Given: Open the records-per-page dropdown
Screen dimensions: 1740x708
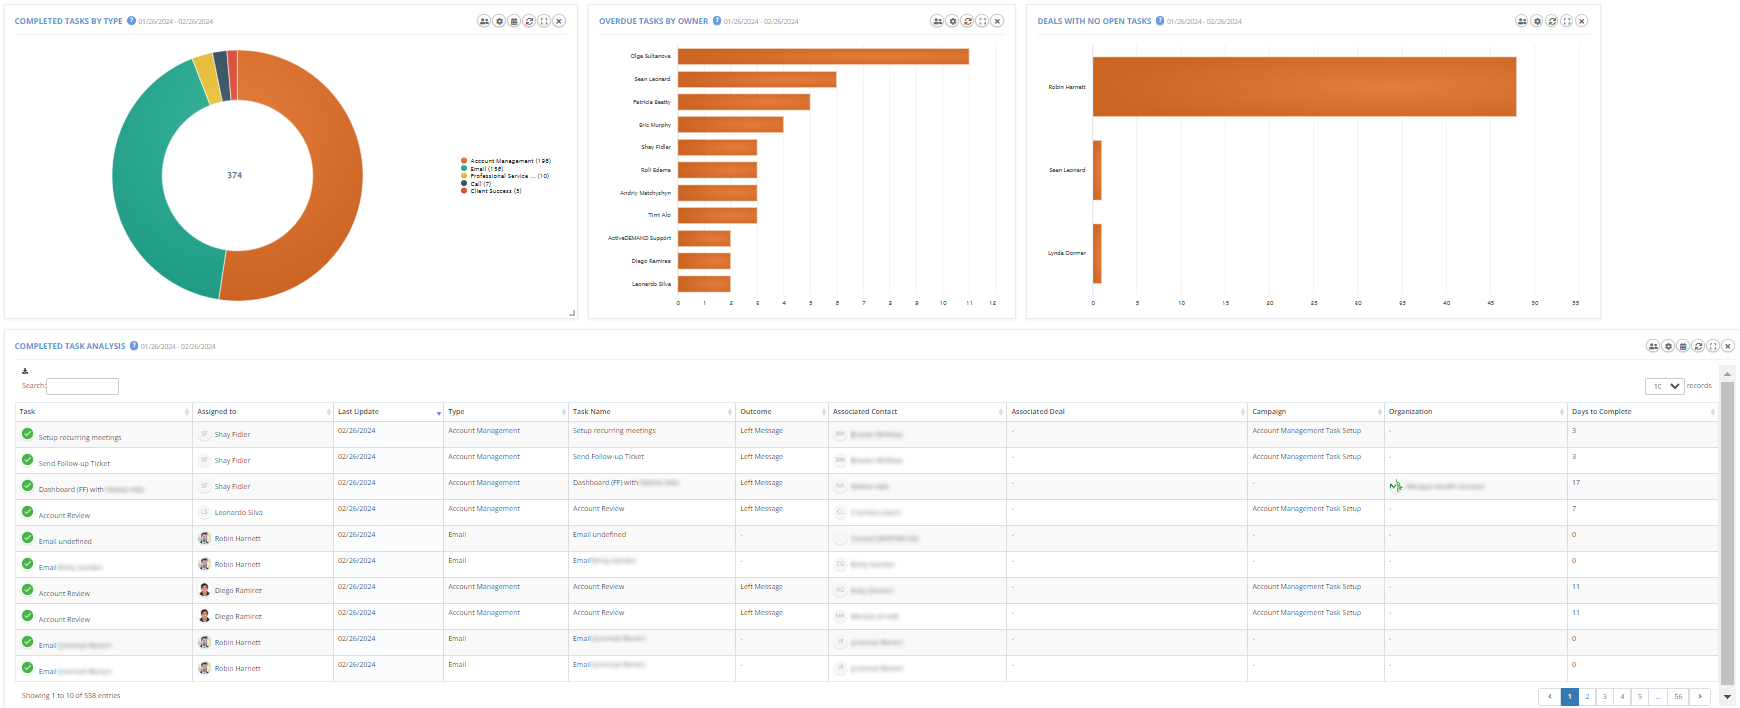Looking at the screenshot, I should tap(1665, 386).
